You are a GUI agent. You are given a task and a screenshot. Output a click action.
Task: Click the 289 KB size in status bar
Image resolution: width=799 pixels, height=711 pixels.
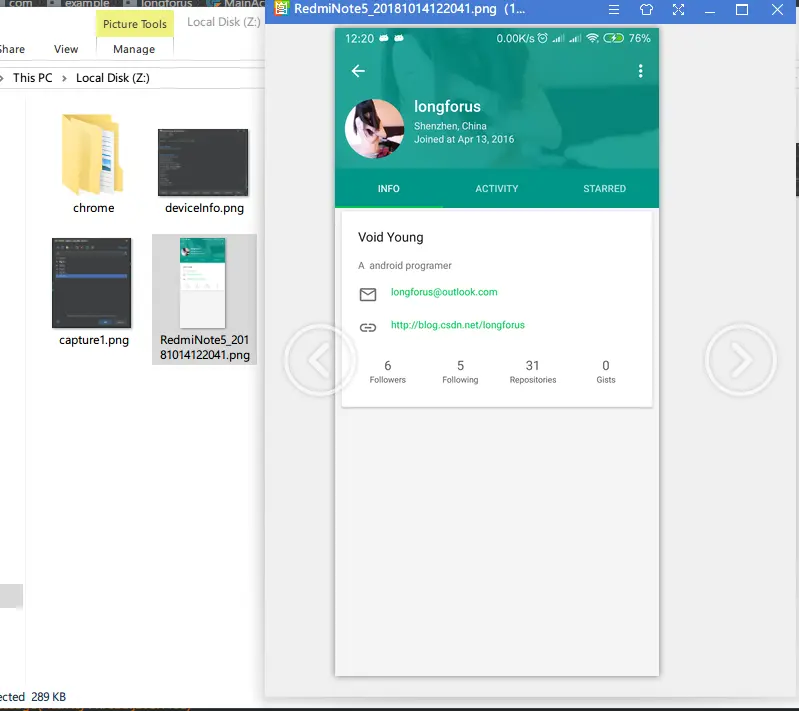[x=48, y=697]
